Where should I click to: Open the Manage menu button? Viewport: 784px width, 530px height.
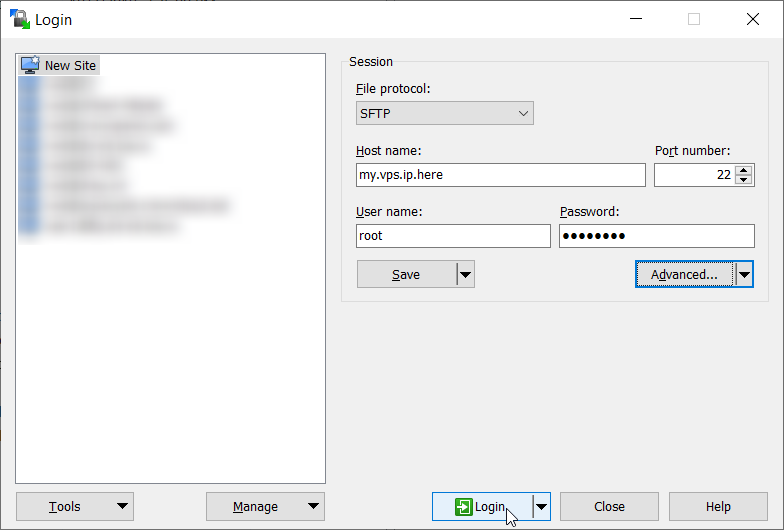click(x=265, y=506)
